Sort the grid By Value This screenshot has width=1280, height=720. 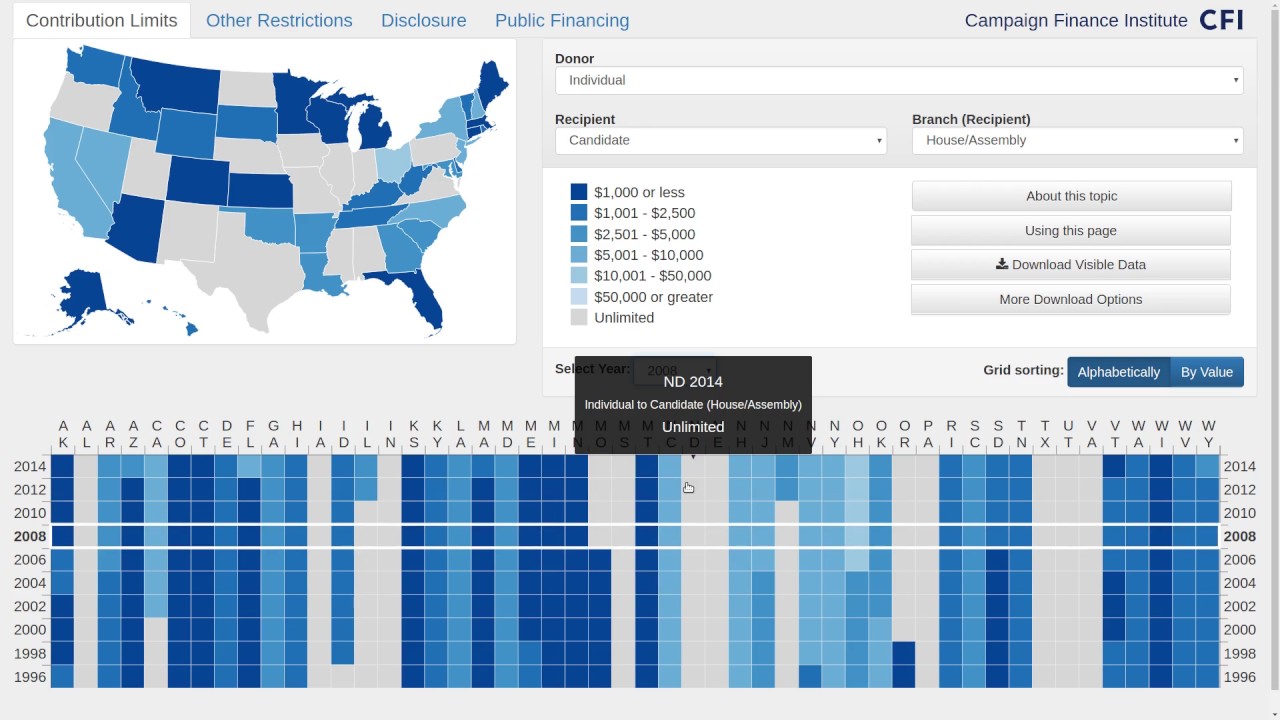click(1207, 372)
